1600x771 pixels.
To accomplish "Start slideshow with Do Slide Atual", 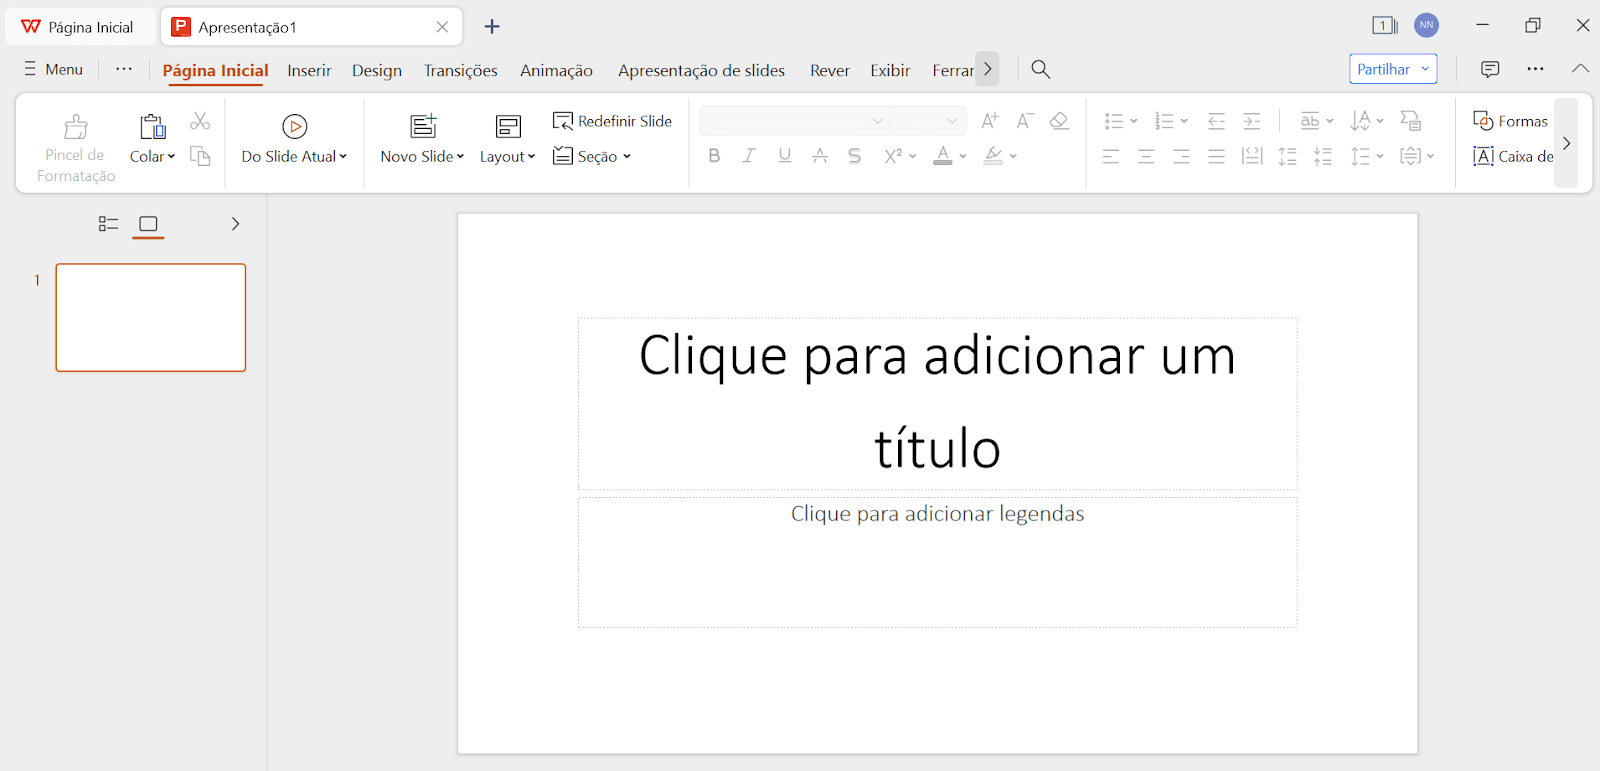I will pos(294,127).
